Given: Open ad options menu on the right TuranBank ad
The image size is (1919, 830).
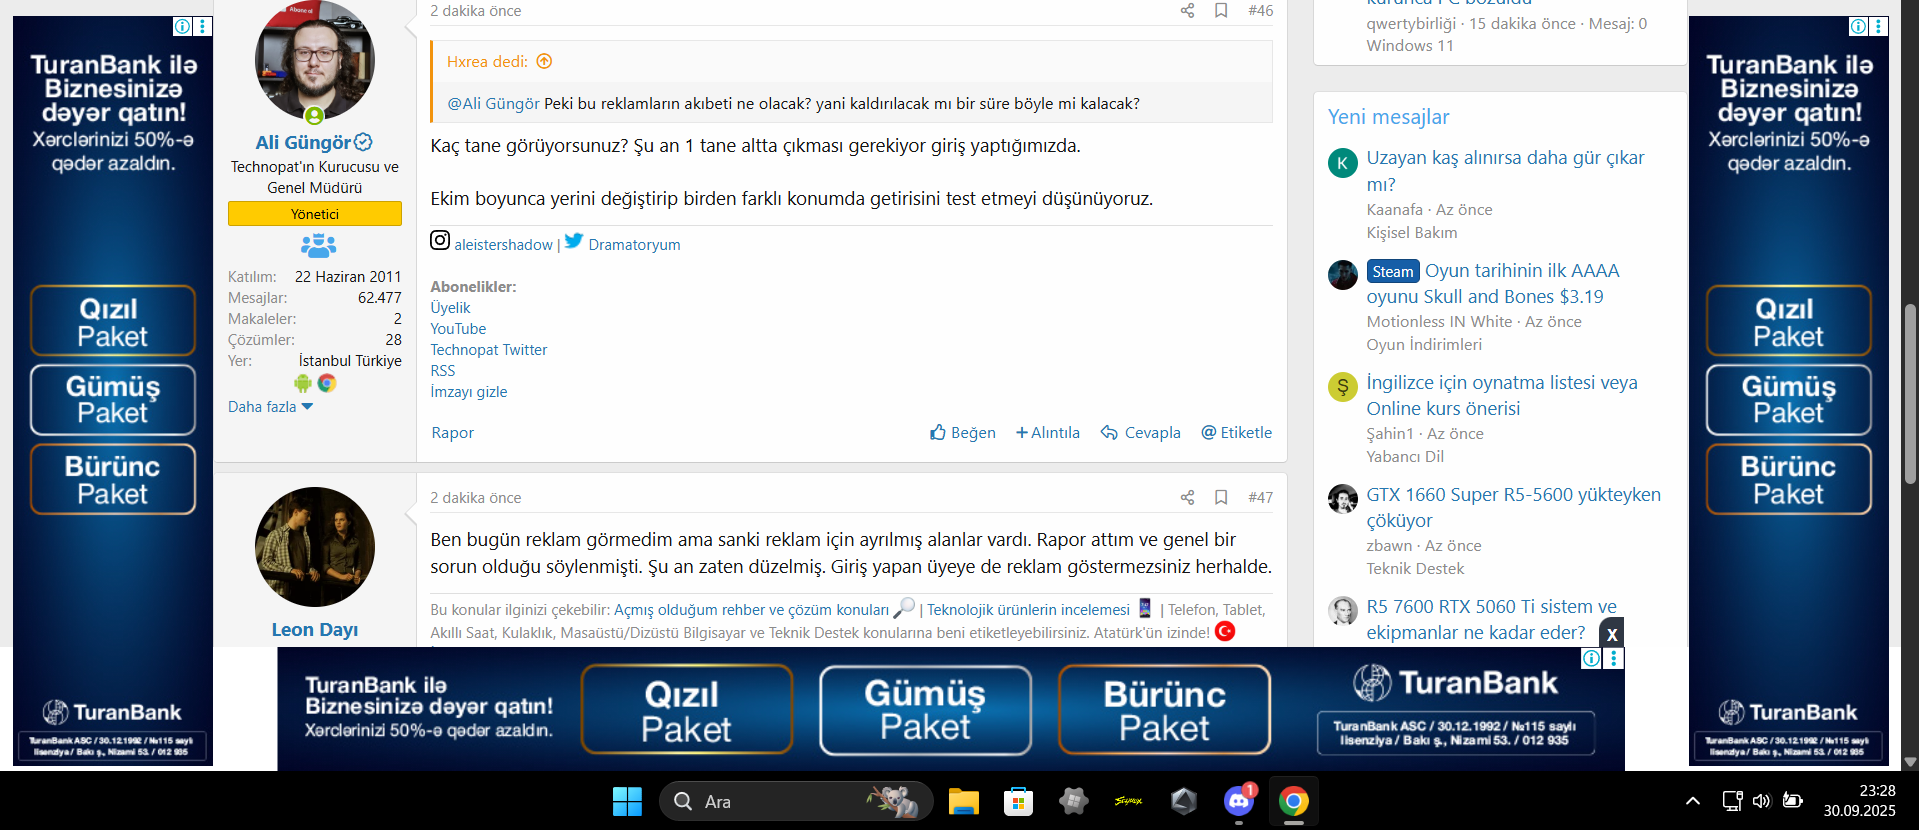Looking at the screenshot, I should [x=1878, y=26].
